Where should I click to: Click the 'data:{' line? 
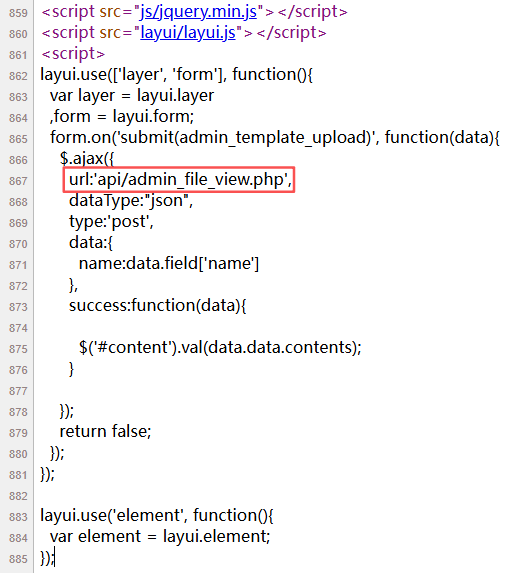tap(91, 243)
